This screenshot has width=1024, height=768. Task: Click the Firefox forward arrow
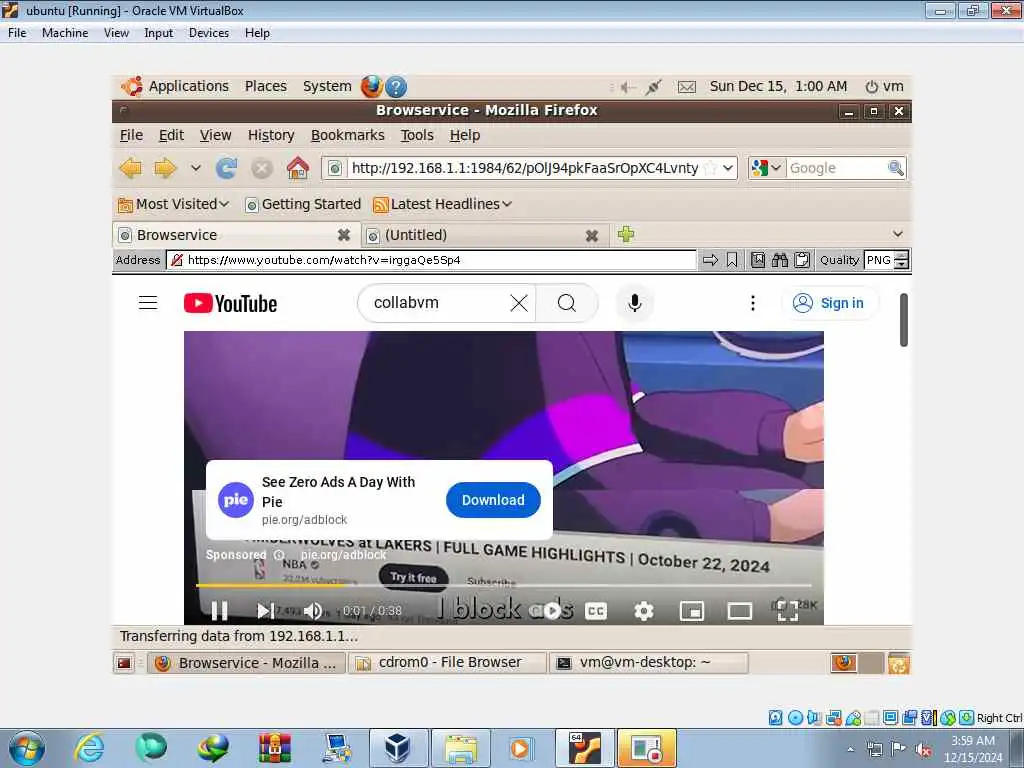[165, 168]
